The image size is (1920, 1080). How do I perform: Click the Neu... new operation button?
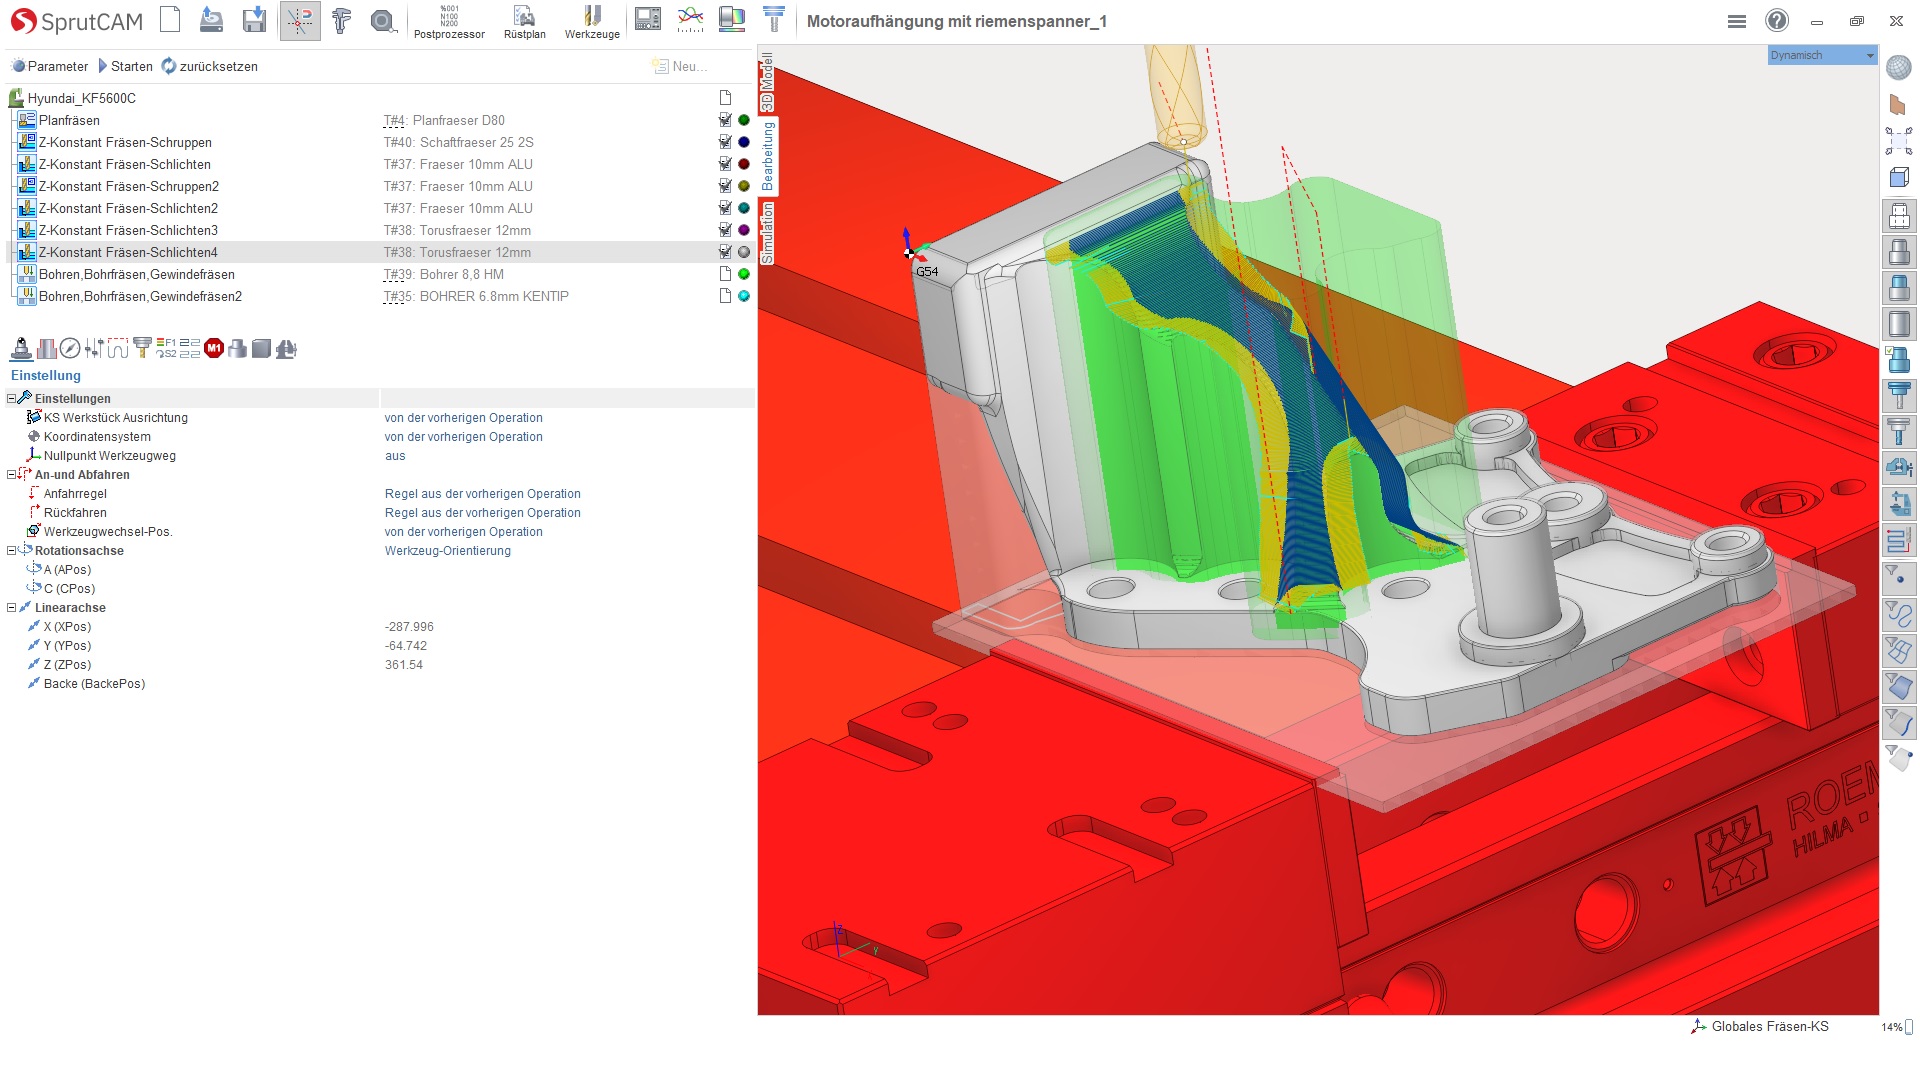[x=680, y=66]
